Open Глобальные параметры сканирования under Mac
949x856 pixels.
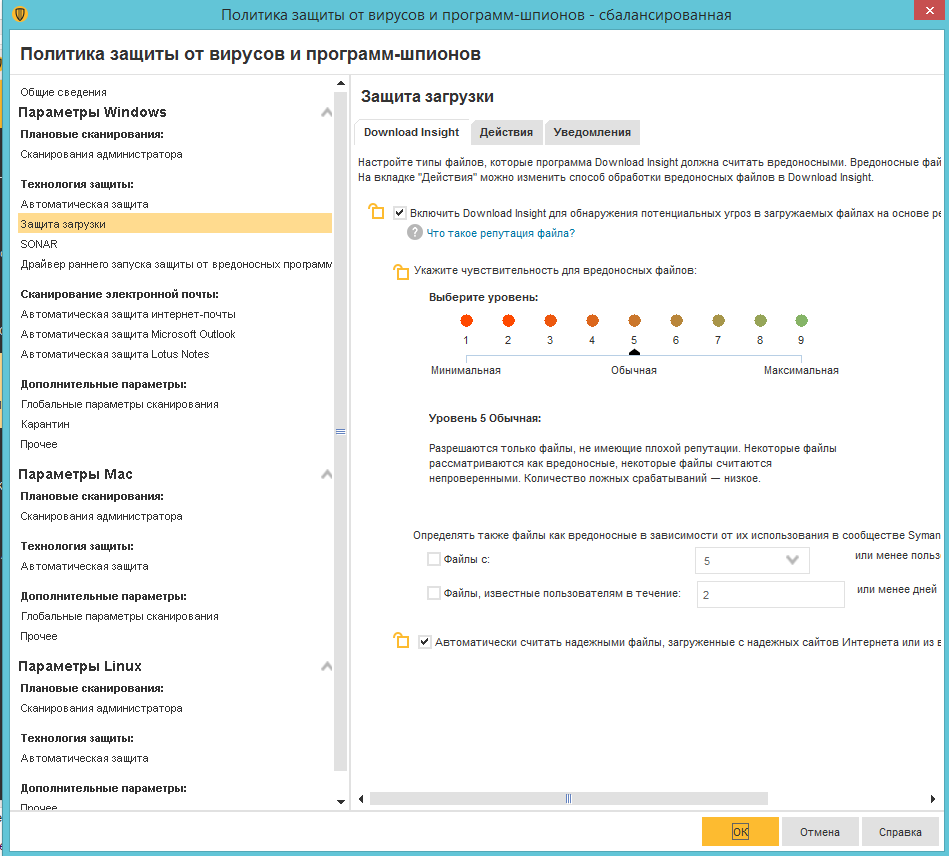pyautogui.click(x=119, y=616)
